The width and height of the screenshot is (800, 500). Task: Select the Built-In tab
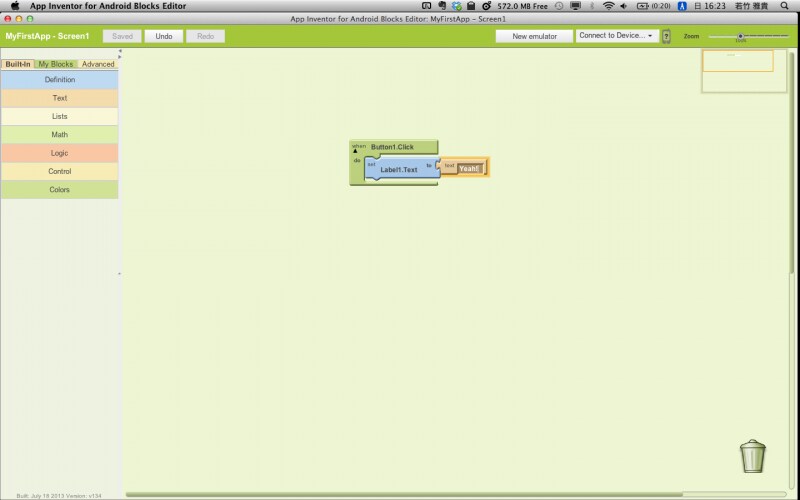[17, 64]
